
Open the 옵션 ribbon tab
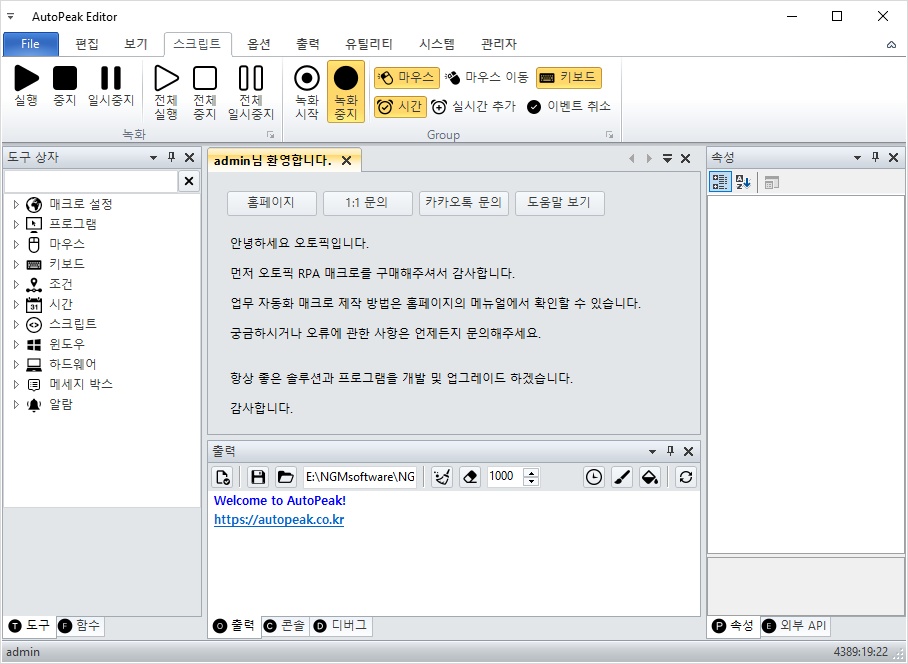[259, 44]
